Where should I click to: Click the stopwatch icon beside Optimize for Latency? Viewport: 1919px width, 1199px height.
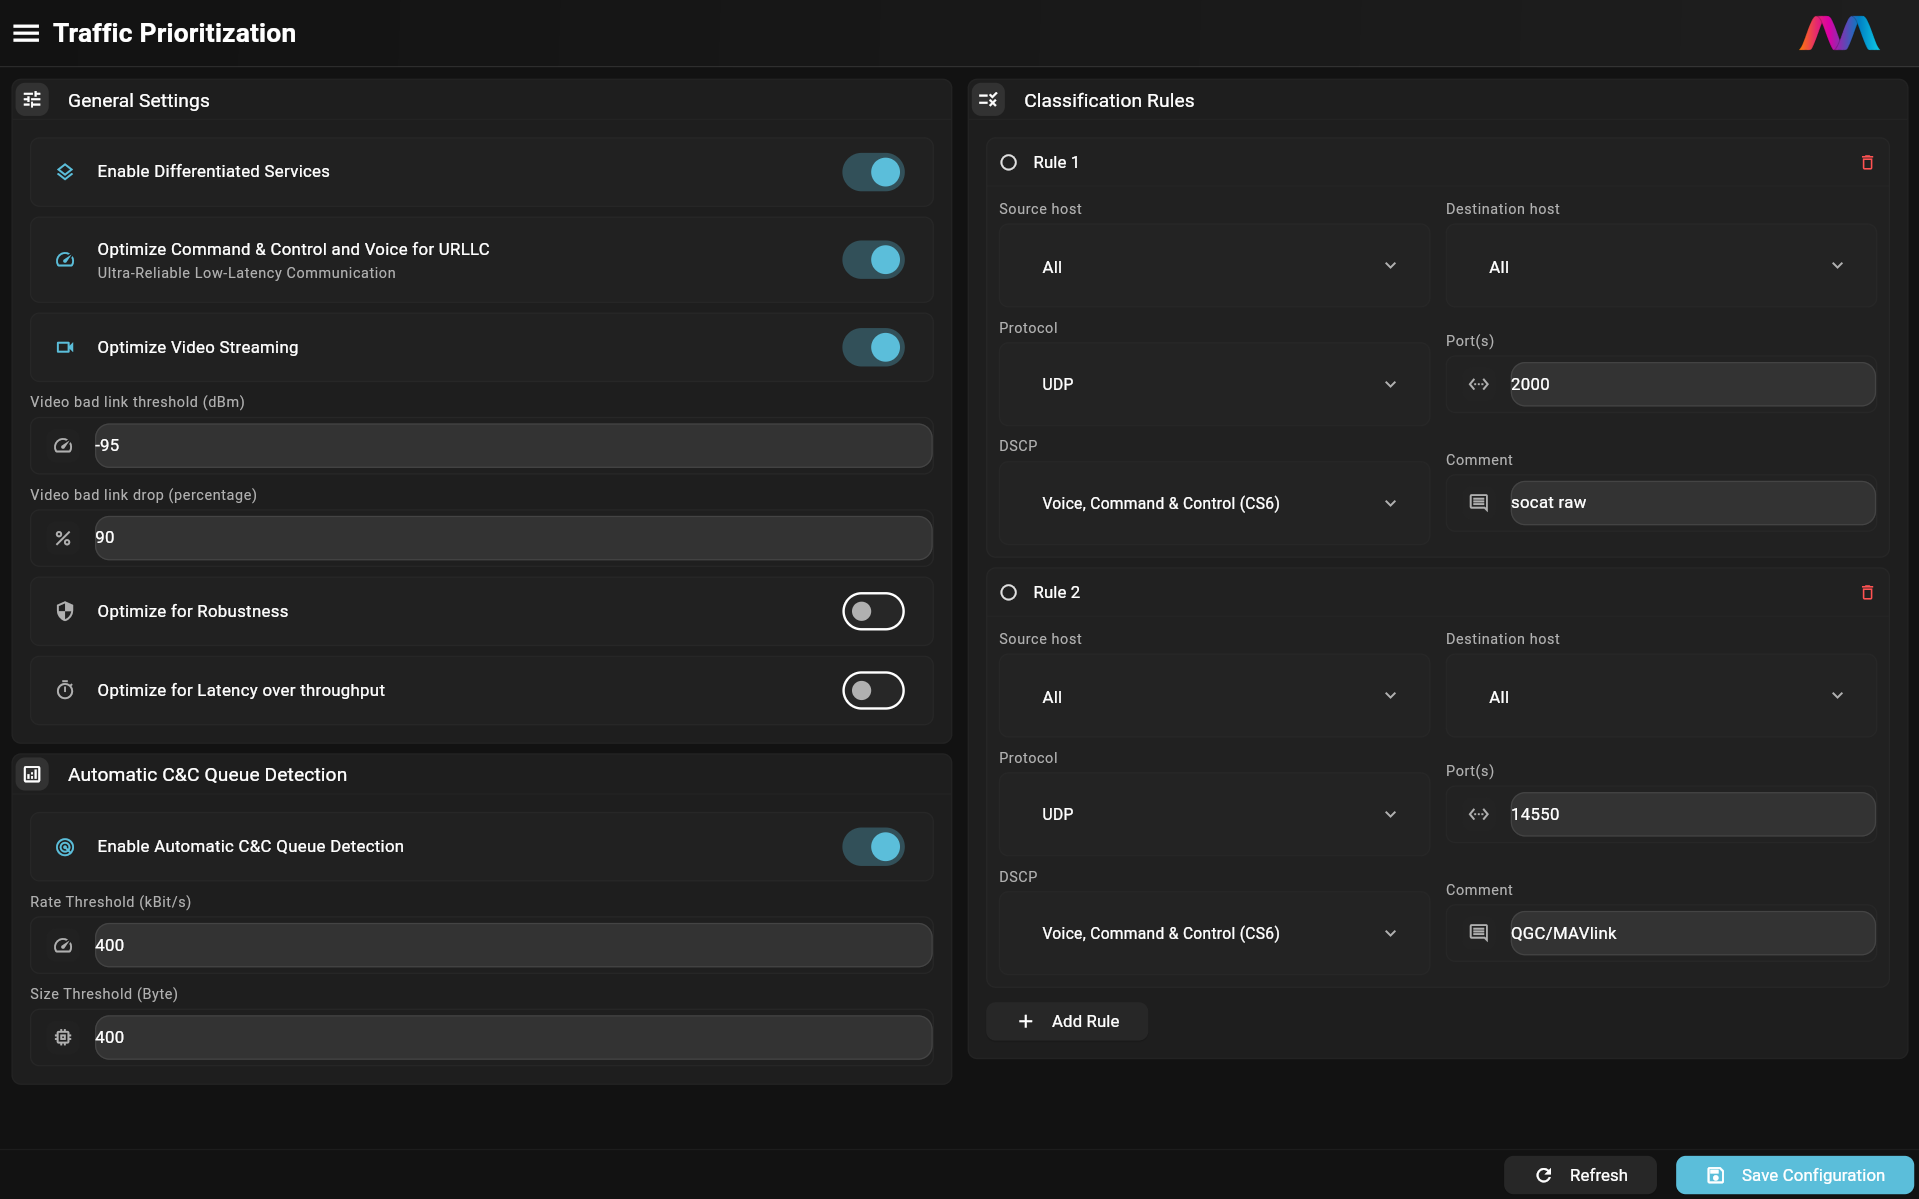(x=64, y=690)
